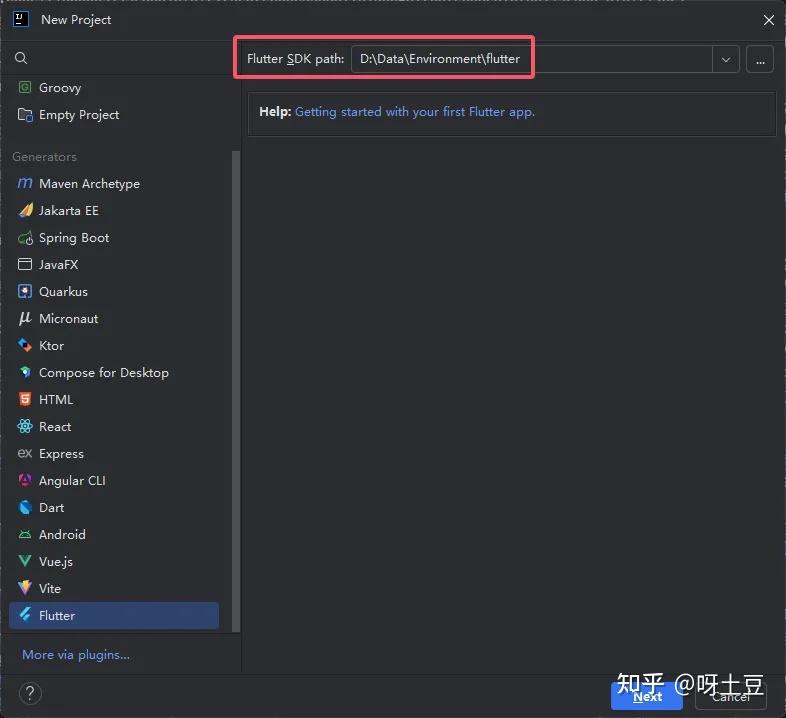
Task: Click the Vue.js V icon
Action: (25, 561)
